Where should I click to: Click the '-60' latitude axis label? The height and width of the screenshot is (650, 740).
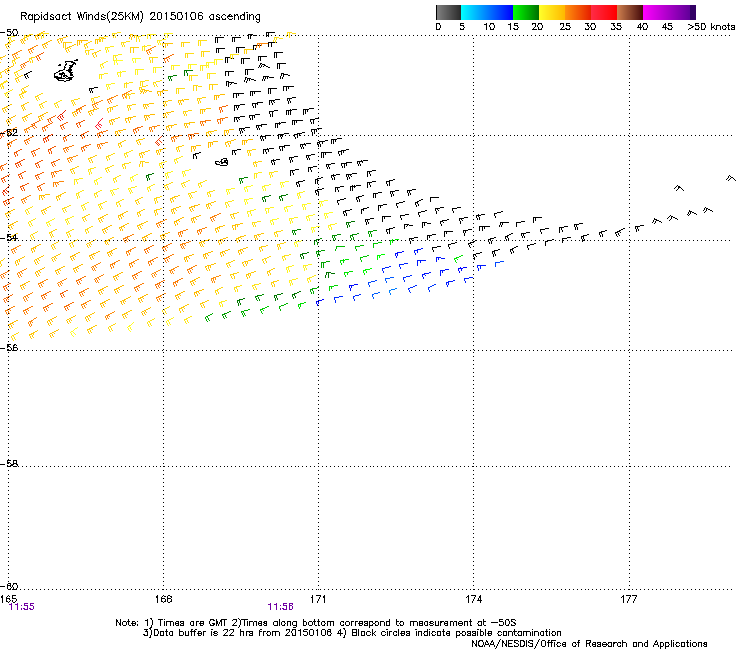point(9,586)
